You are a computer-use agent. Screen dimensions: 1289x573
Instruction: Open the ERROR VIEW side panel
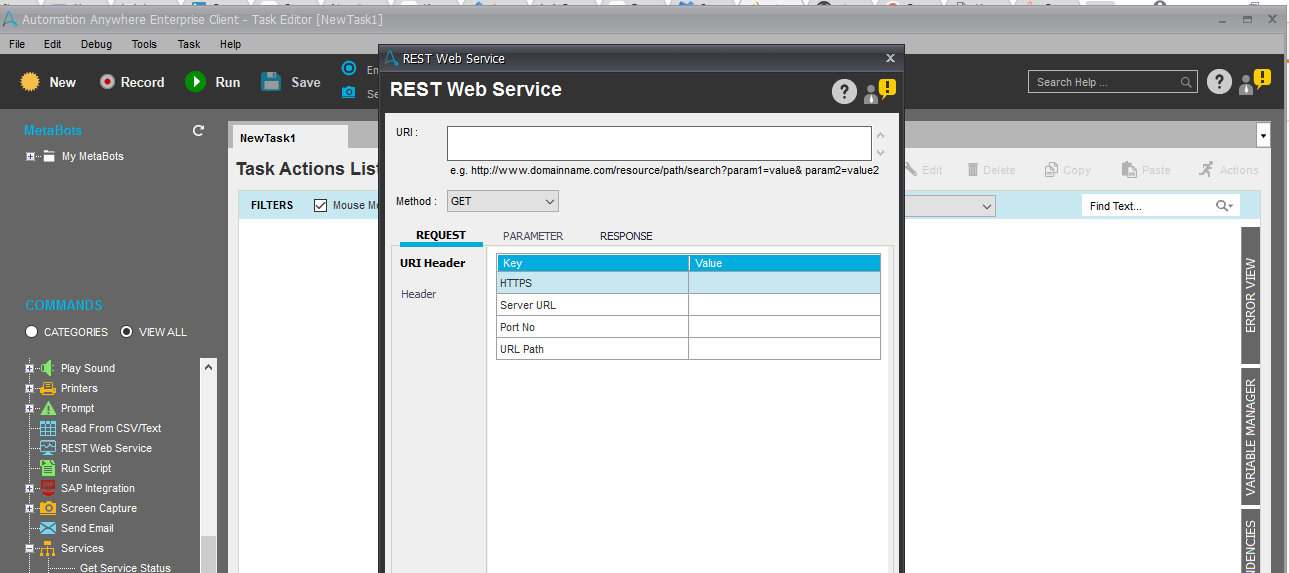(x=1251, y=295)
